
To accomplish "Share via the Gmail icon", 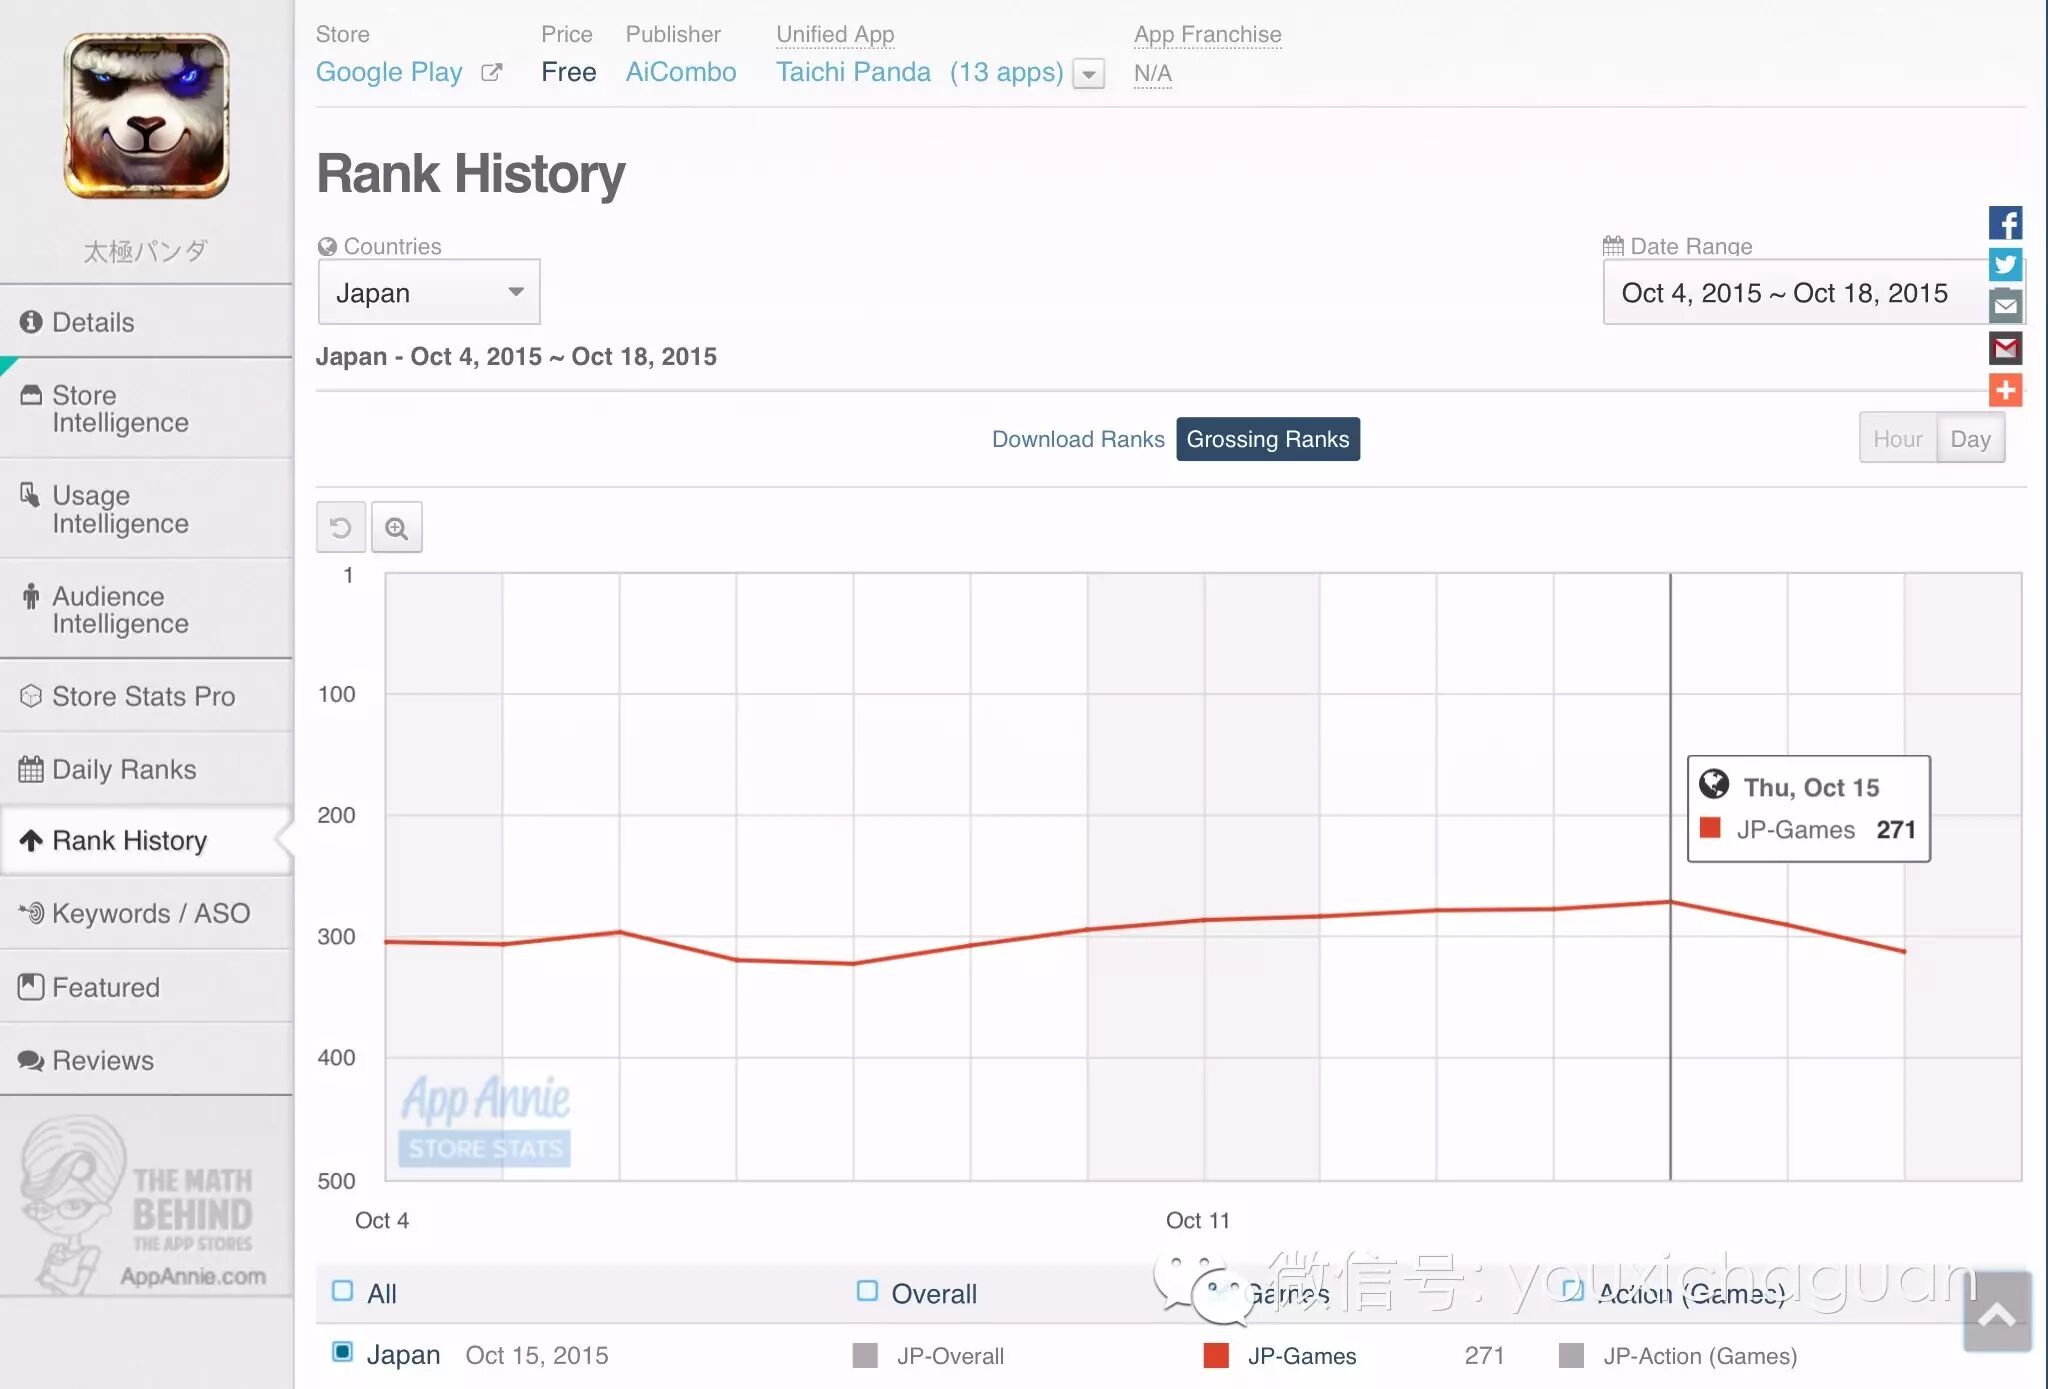I will [2004, 349].
